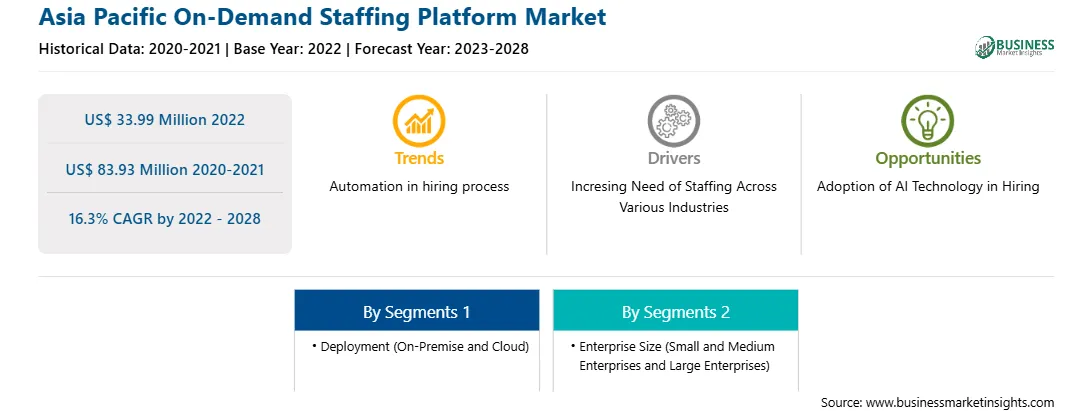
Task: Click the Drivers heading label
Action: (x=673, y=158)
